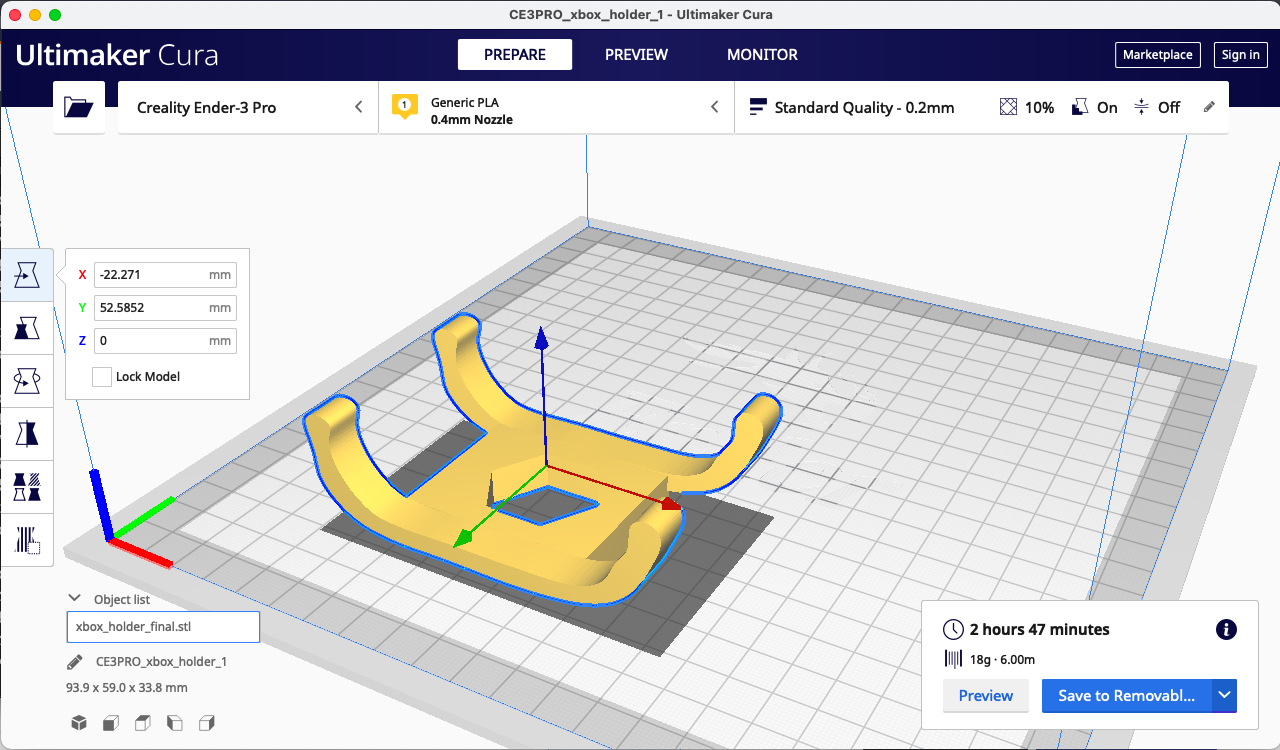Click the Z position input field
Viewport: 1280px width, 750px height.
pos(165,341)
